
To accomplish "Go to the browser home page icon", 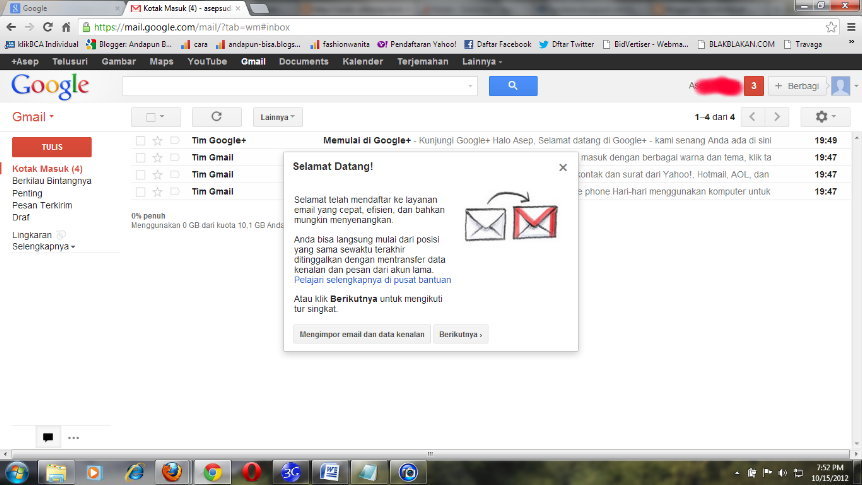I will [x=66, y=27].
